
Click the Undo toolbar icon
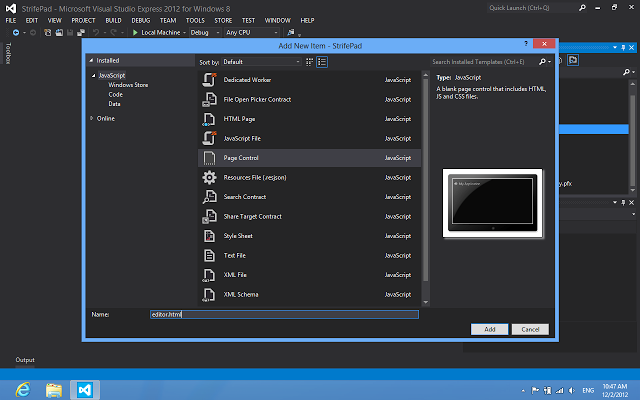96,33
